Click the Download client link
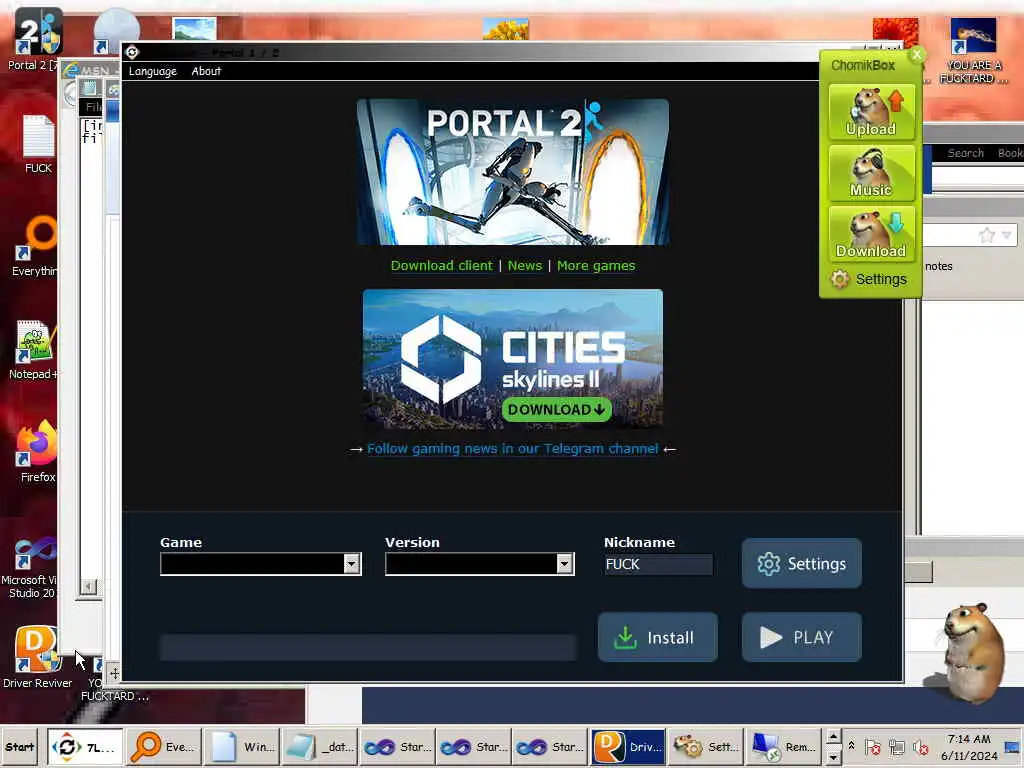 [441, 266]
